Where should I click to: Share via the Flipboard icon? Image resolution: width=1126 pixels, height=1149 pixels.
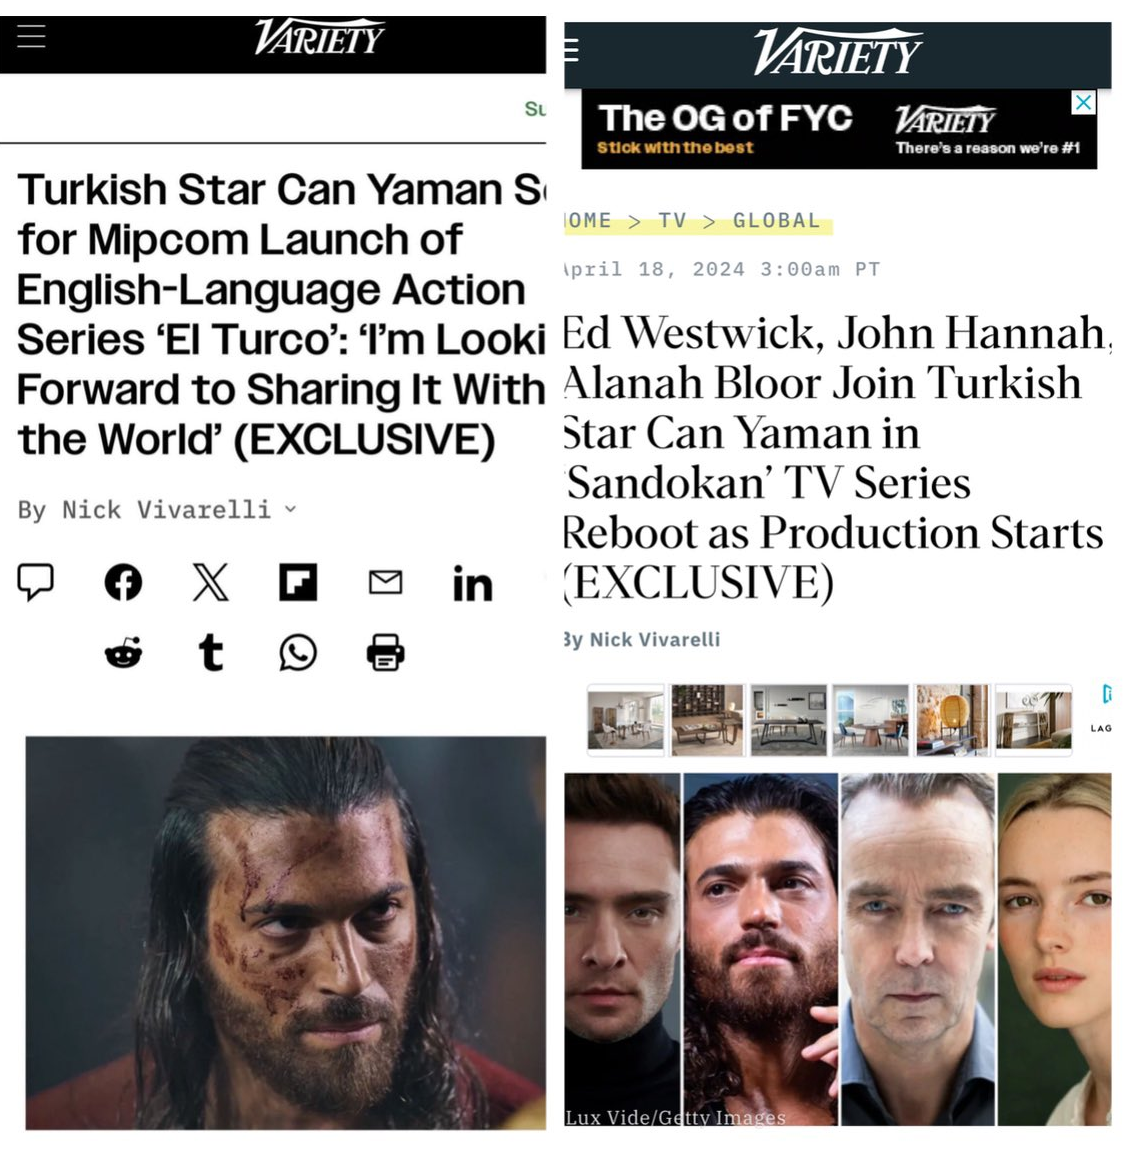pos(298,583)
